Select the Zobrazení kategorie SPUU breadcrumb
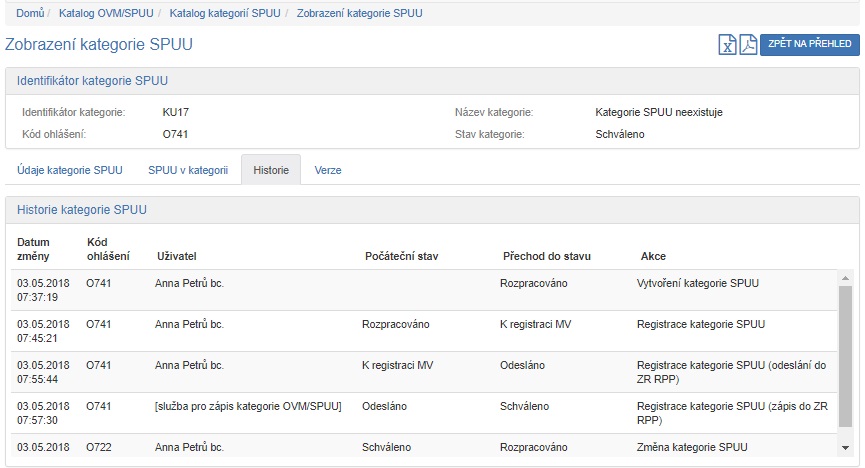The width and height of the screenshot is (865, 468). click(x=359, y=13)
